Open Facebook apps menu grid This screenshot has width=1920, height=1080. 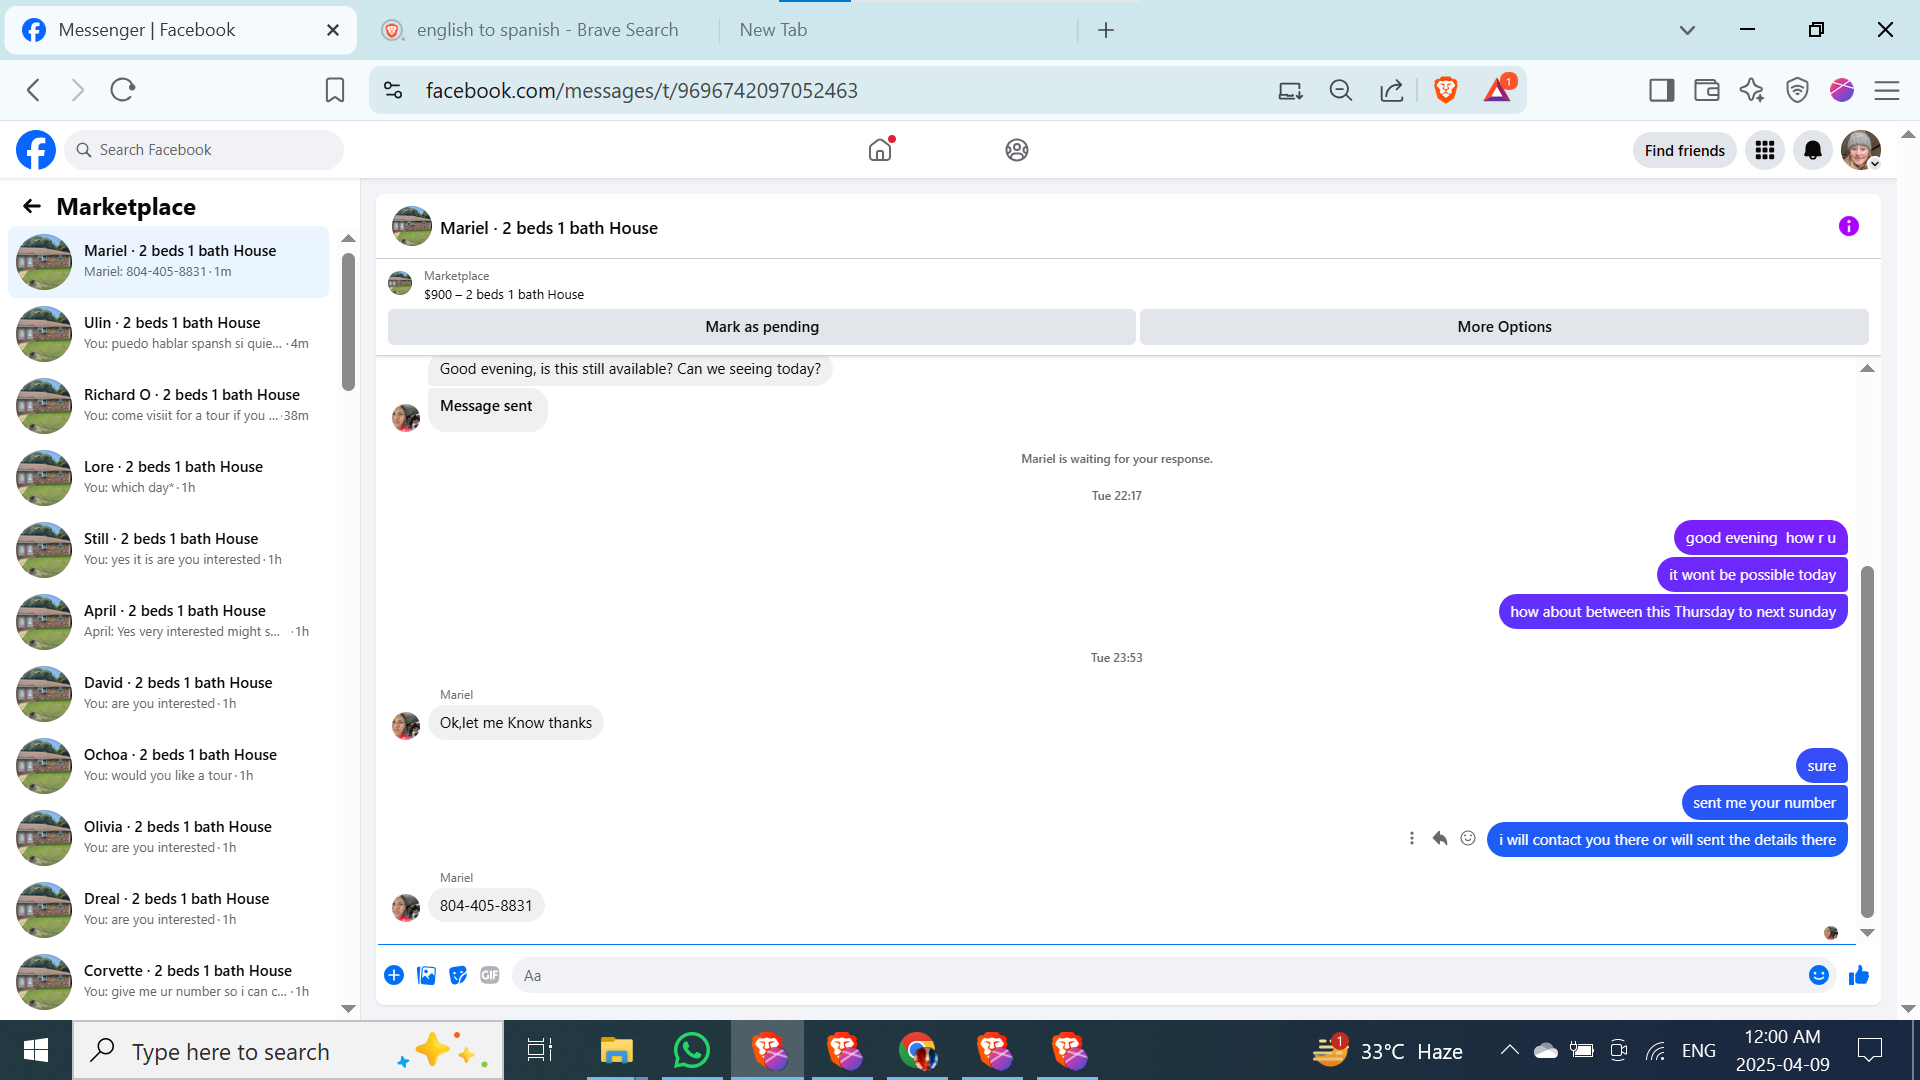[x=1765, y=150]
